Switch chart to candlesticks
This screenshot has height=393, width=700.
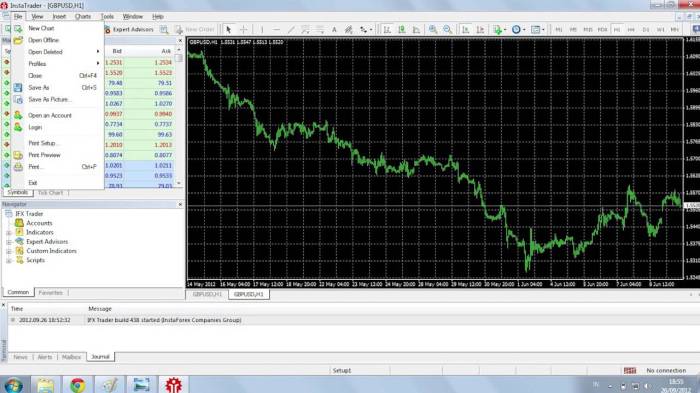point(402,29)
